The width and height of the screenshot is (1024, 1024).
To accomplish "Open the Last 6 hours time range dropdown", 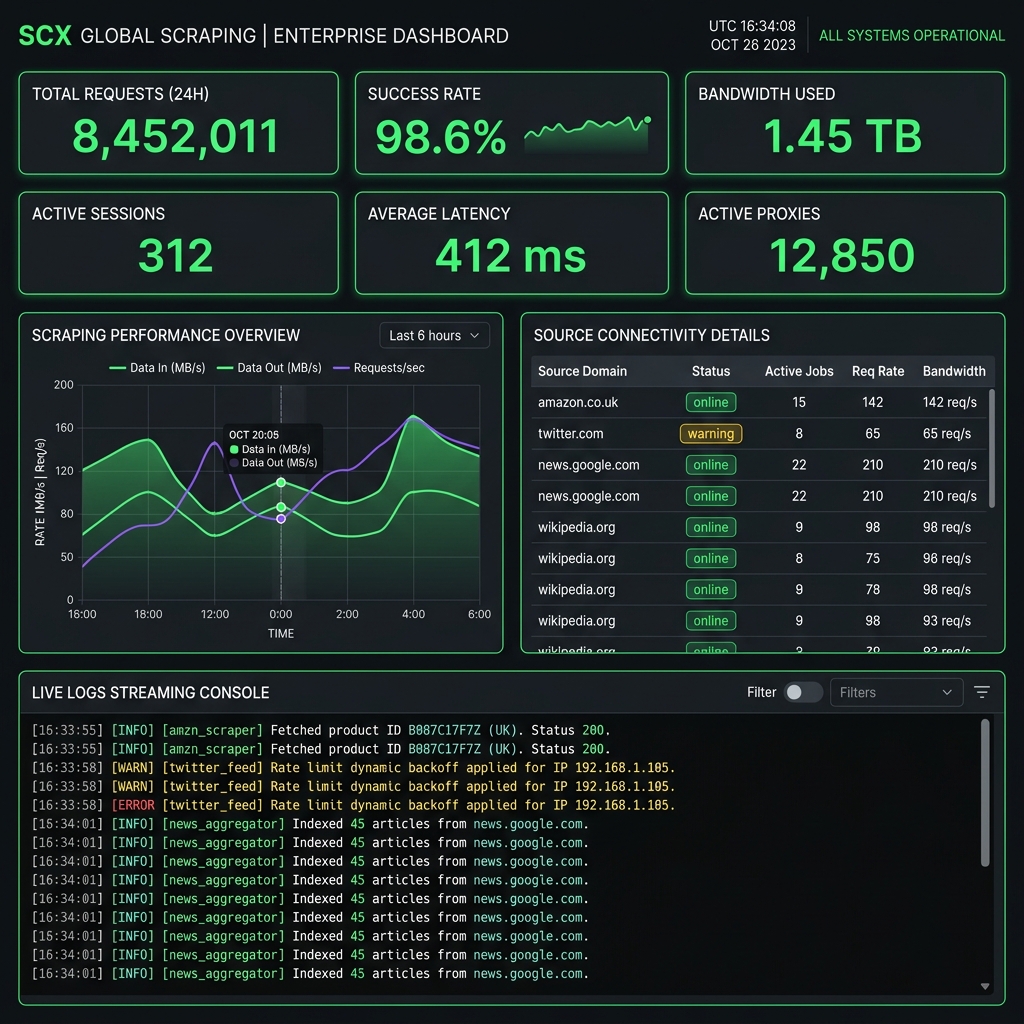I will click(434, 336).
